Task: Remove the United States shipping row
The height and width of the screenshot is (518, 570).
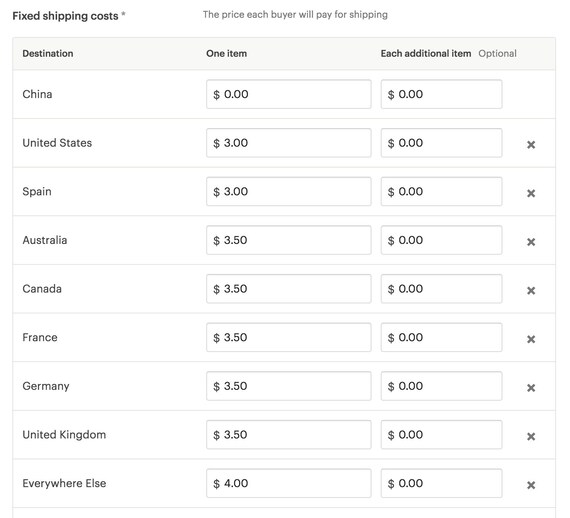Action: (531, 145)
